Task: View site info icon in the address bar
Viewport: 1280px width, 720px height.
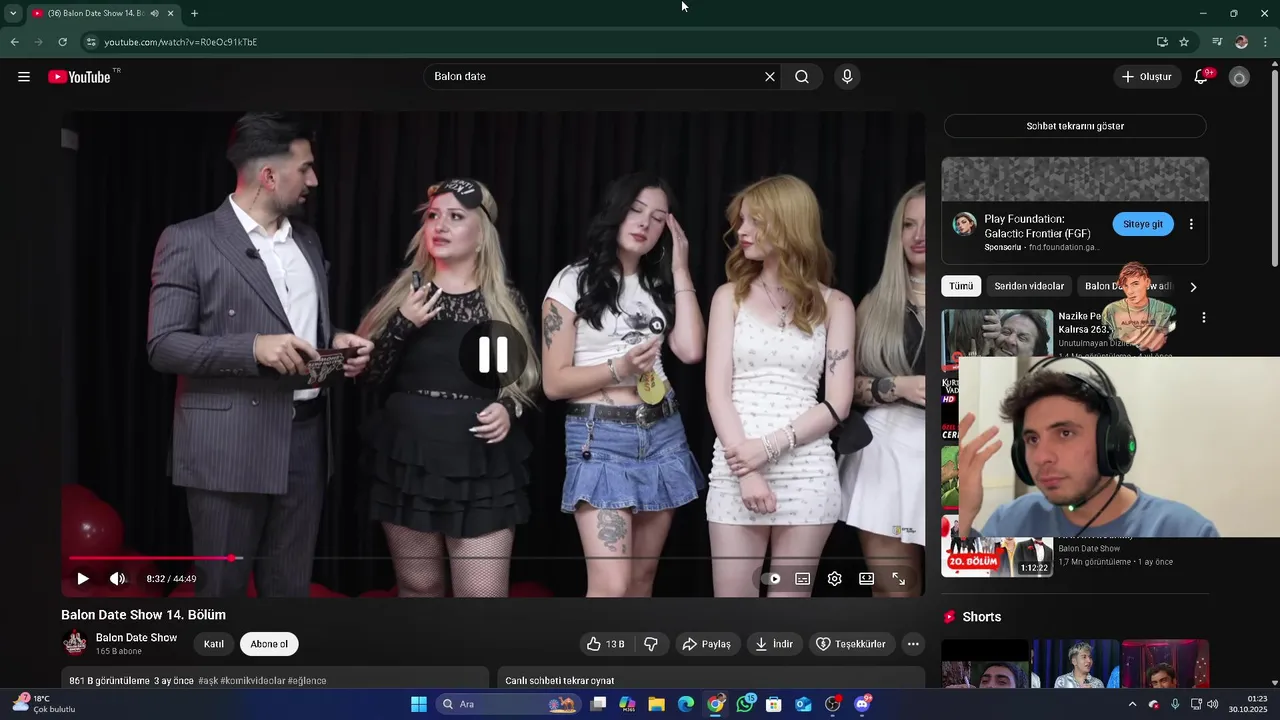Action: [91, 42]
